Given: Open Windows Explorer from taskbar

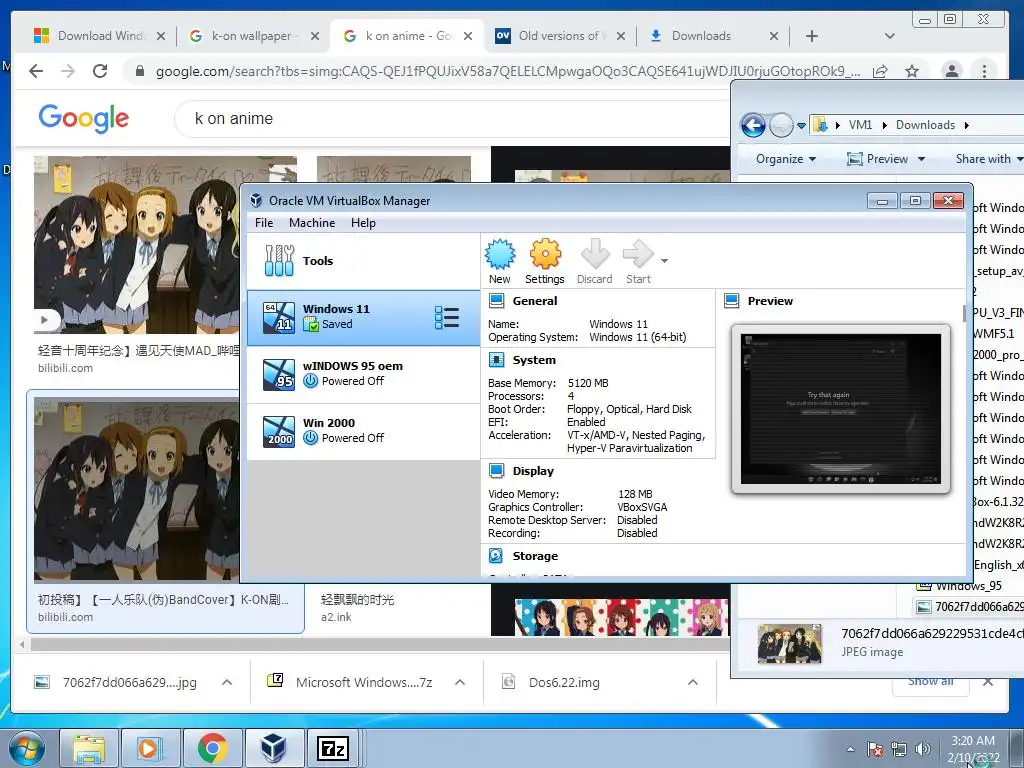Looking at the screenshot, I should point(89,748).
